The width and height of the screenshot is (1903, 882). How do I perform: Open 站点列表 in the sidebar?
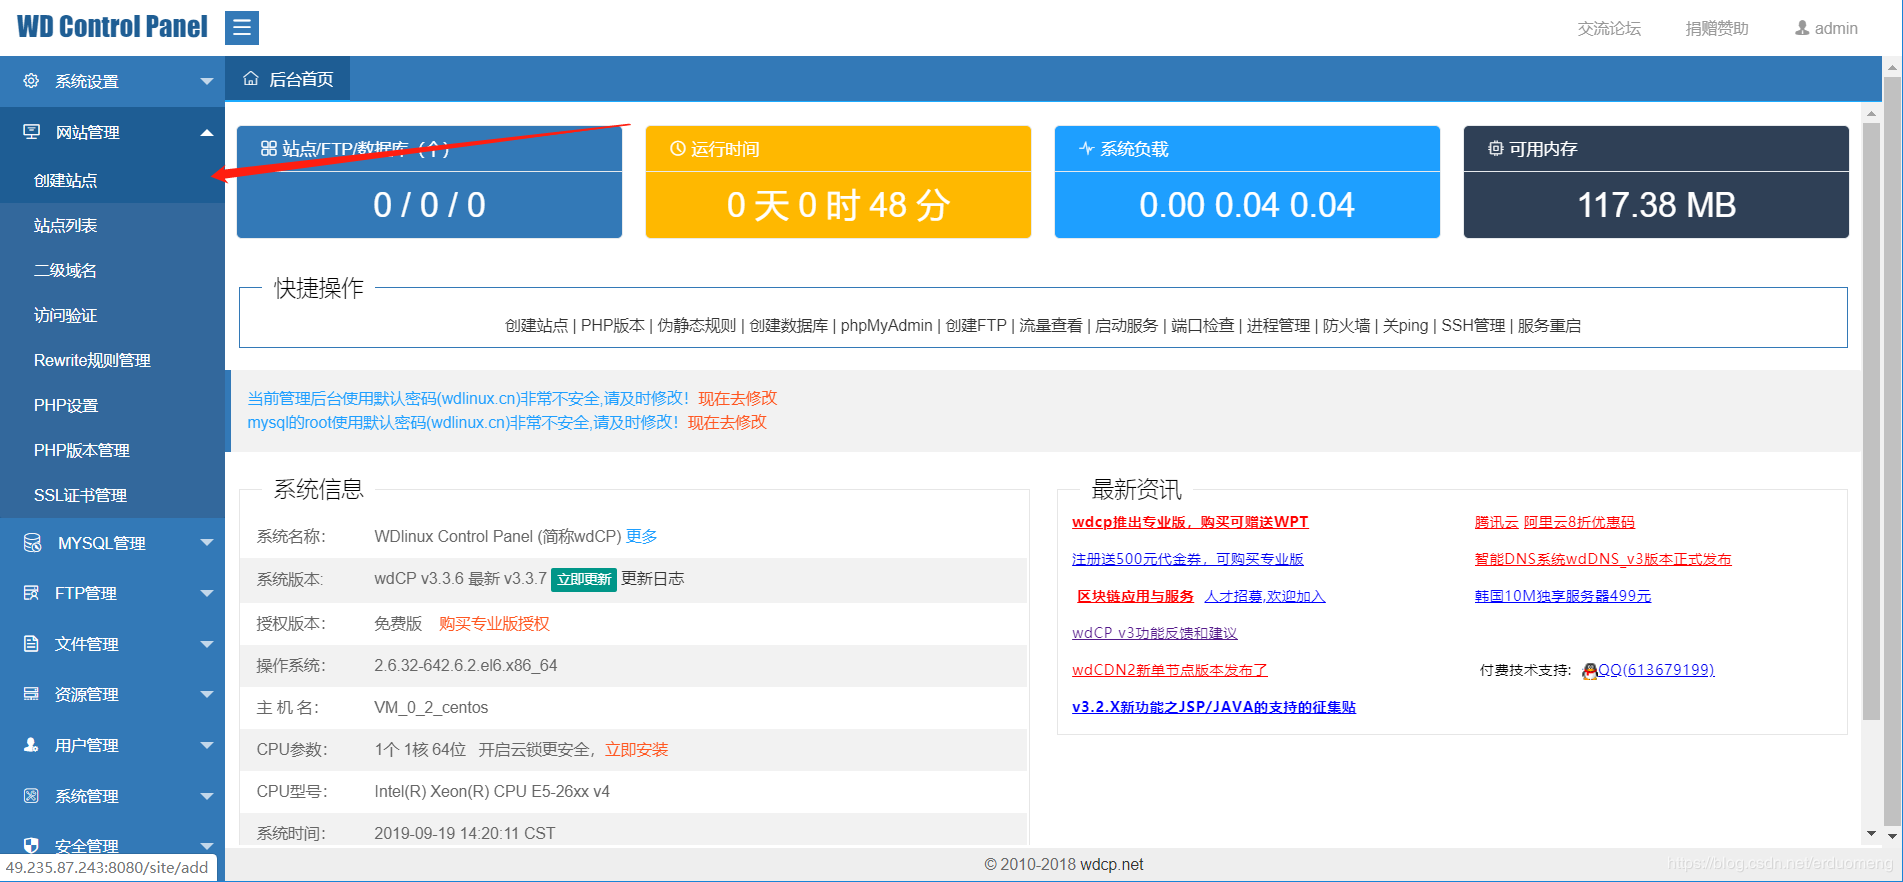112,225
